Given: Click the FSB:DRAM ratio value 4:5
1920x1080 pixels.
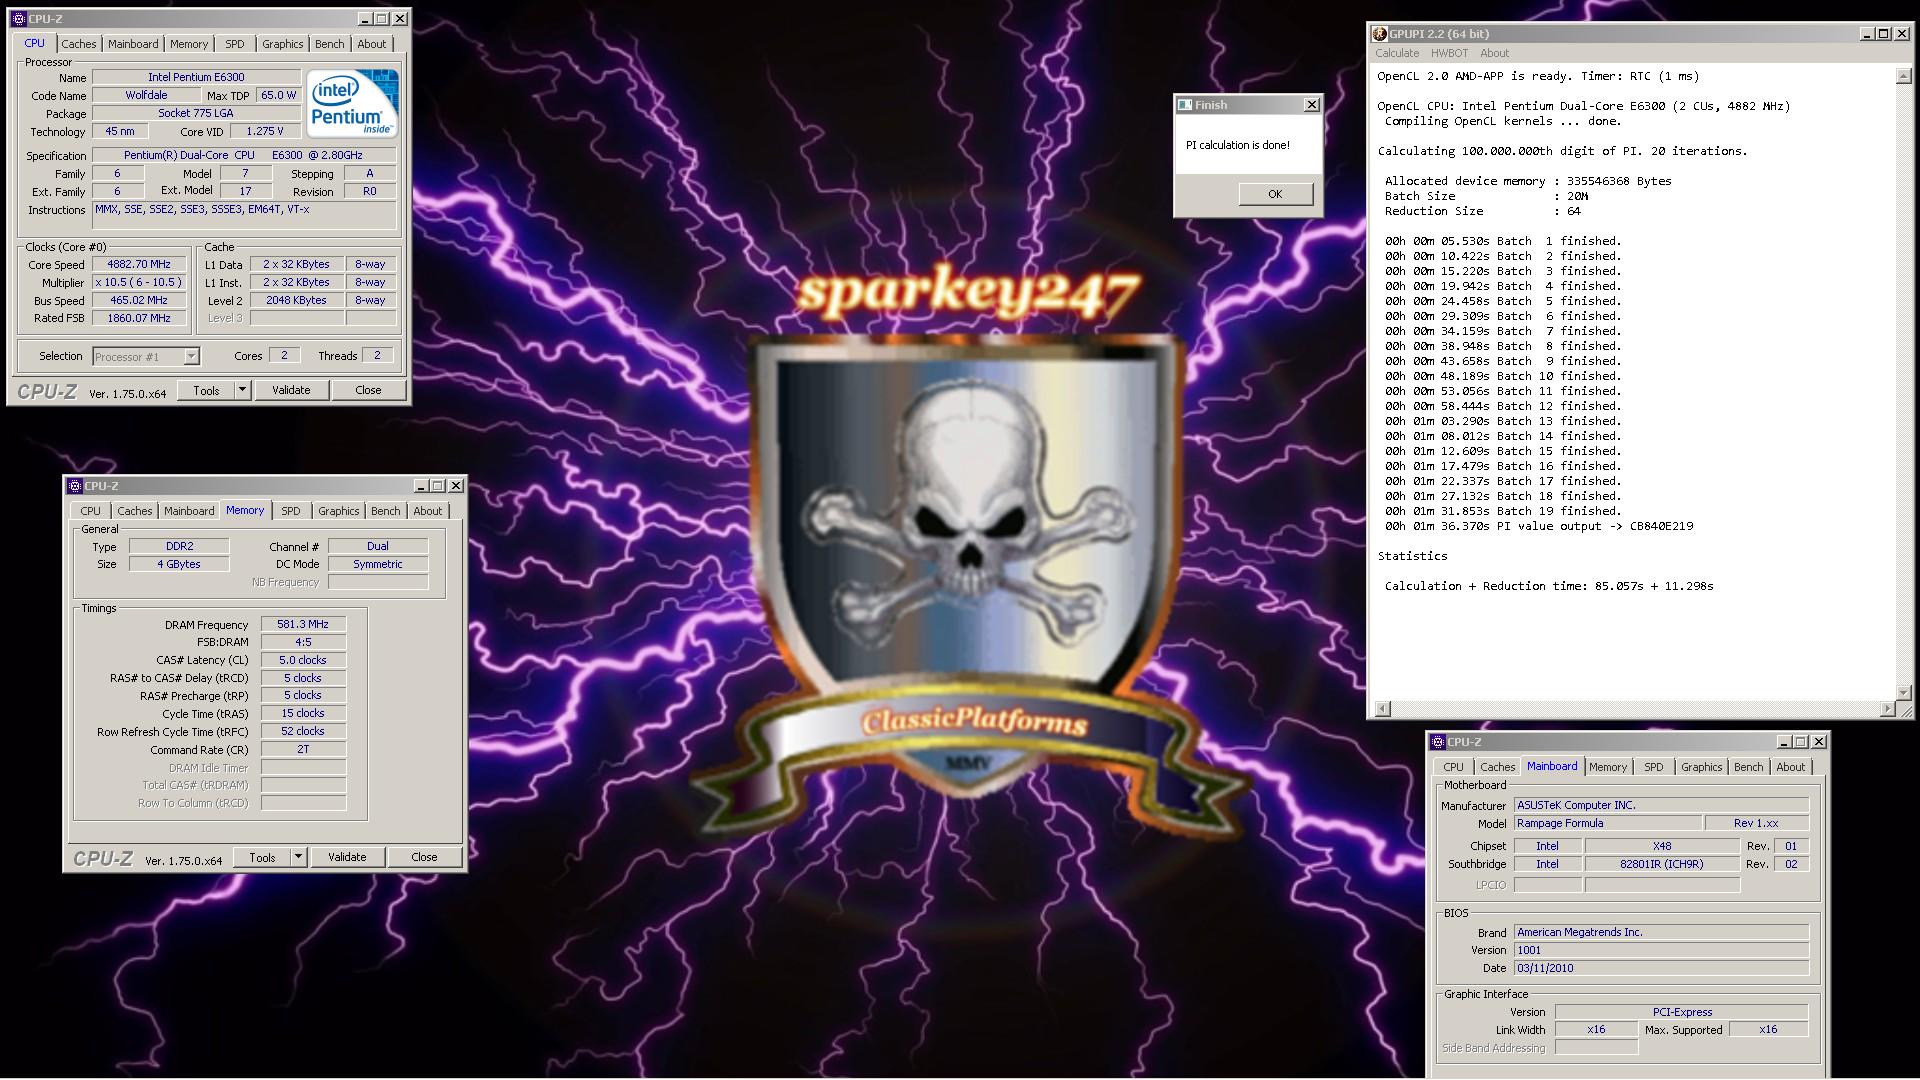Looking at the screenshot, I should pyautogui.click(x=303, y=643).
